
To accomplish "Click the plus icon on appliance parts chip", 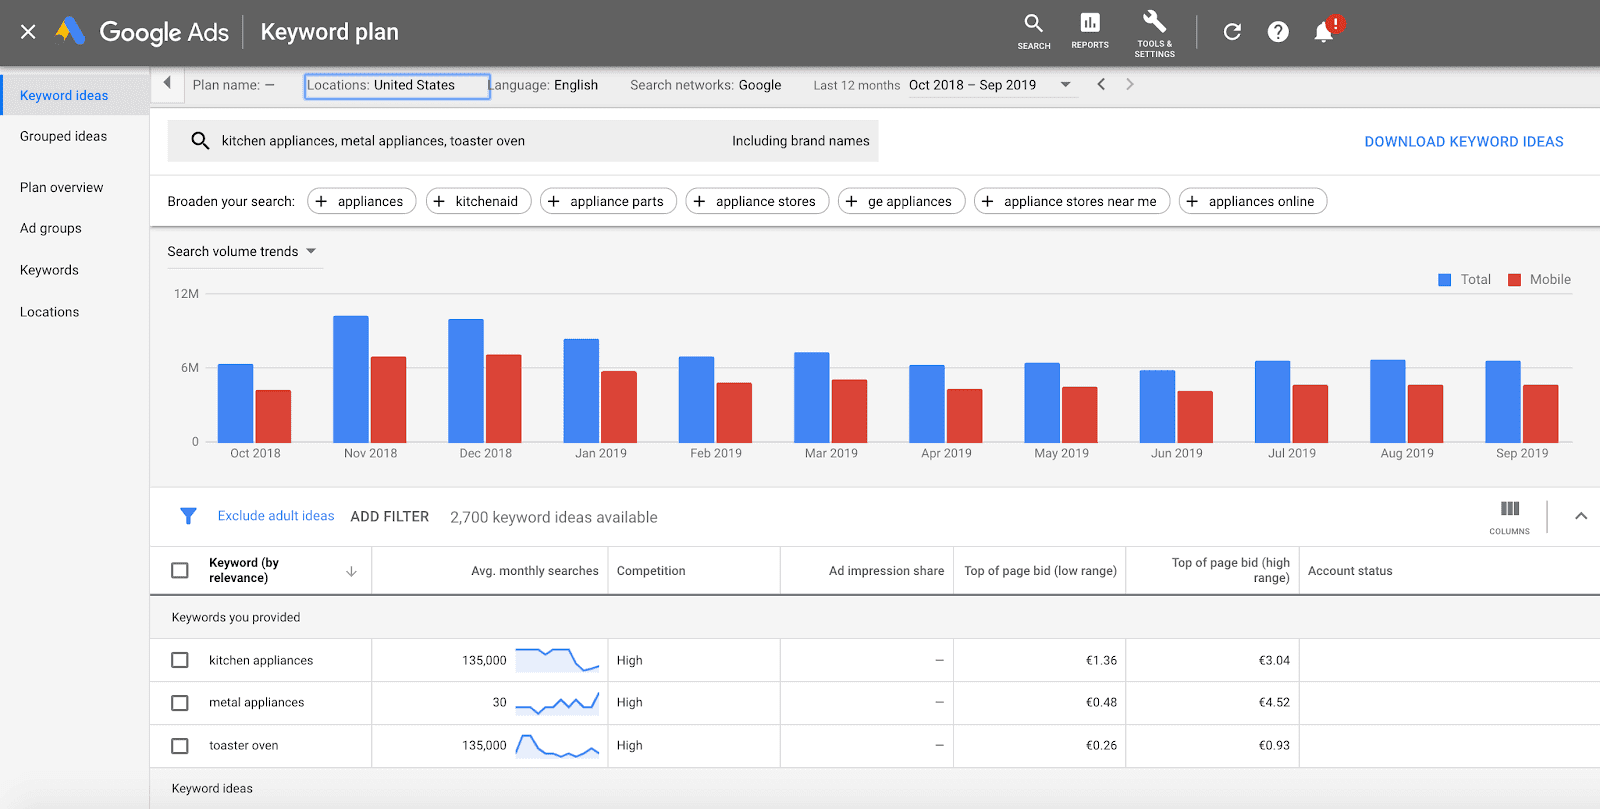I will point(554,201).
